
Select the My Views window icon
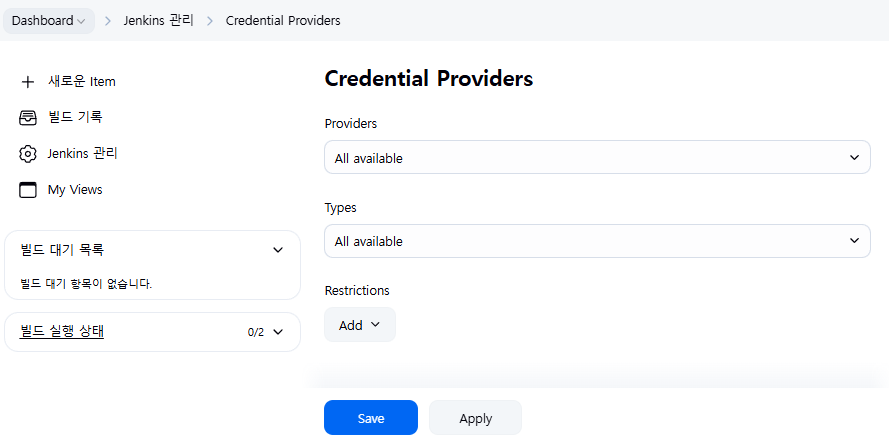click(27, 190)
